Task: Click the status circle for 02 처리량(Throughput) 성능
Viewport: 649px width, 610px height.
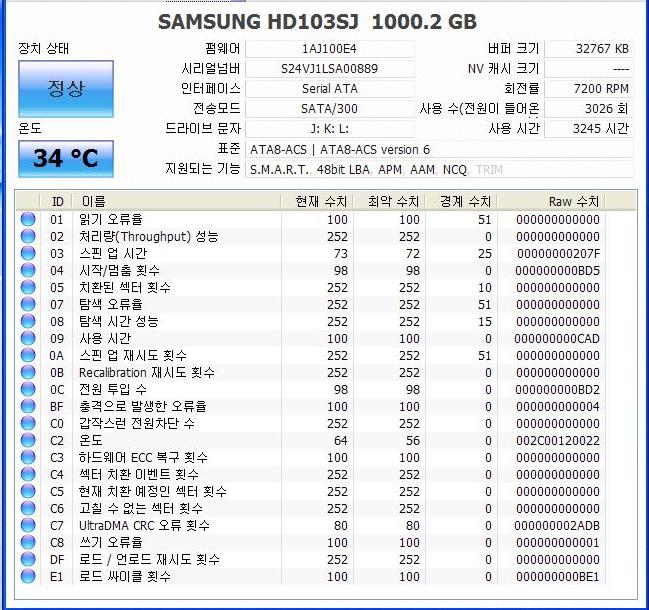Action: 28,236
